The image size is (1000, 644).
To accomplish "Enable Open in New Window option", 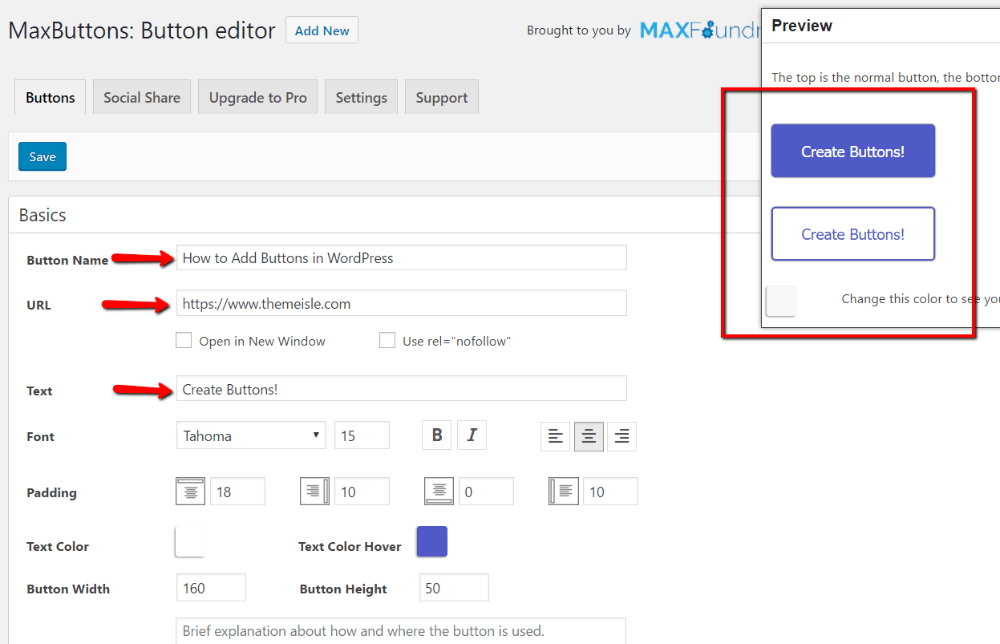I will [x=184, y=340].
